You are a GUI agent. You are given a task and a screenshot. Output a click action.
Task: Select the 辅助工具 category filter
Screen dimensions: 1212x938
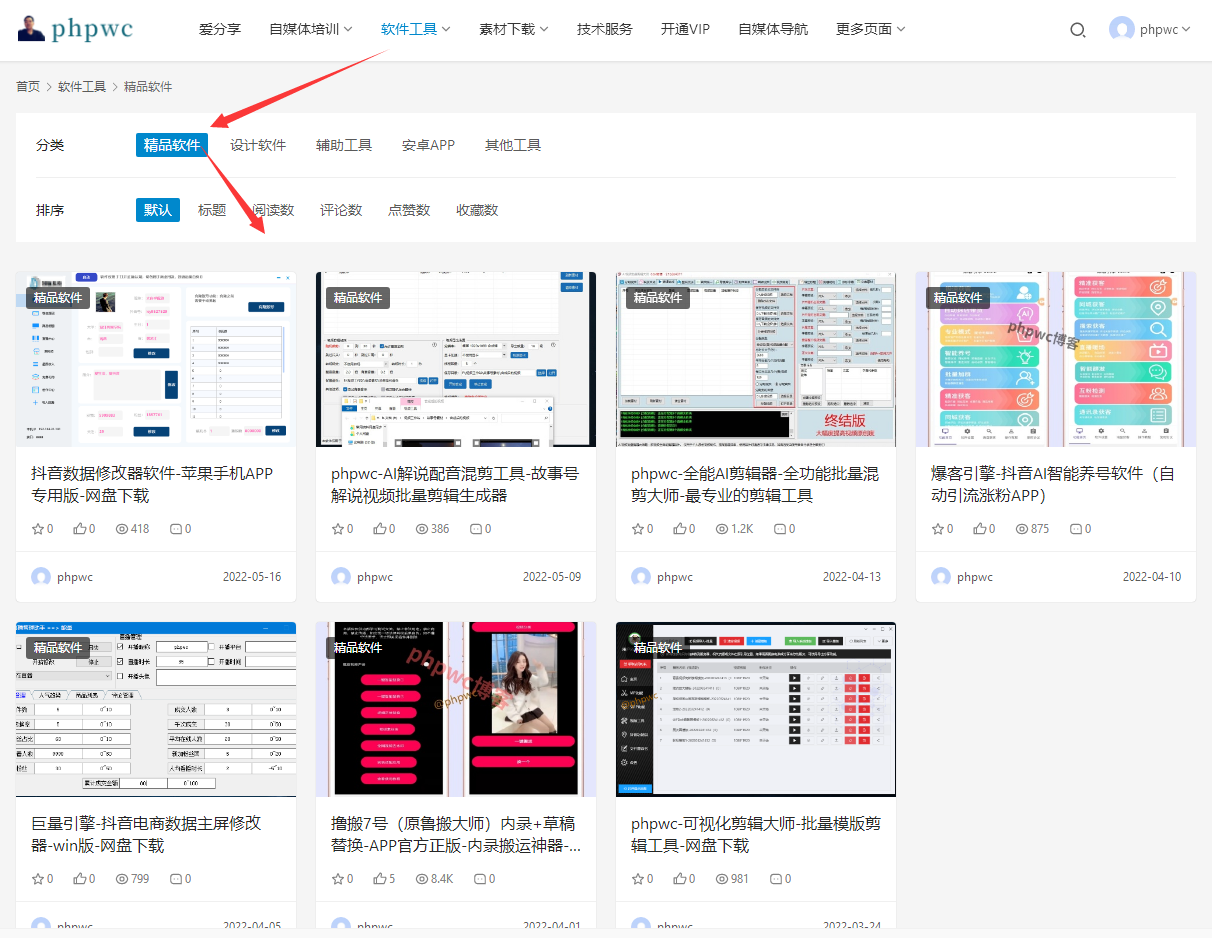(x=344, y=145)
